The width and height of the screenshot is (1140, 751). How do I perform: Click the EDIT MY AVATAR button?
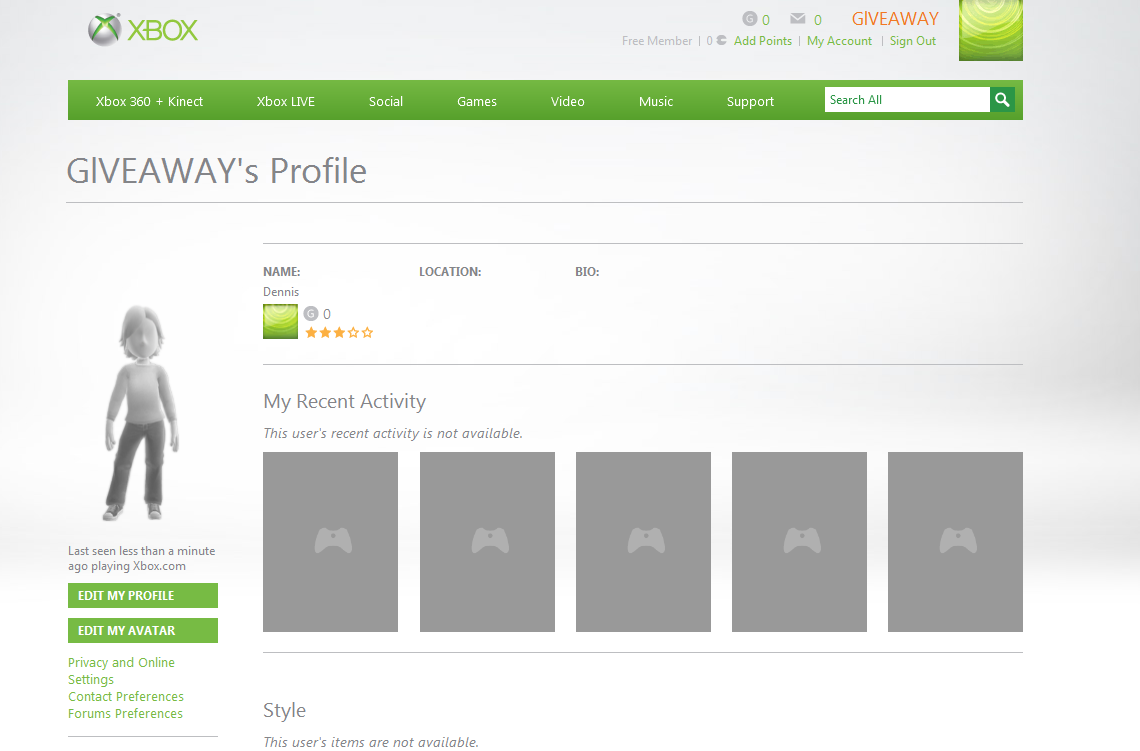[x=143, y=630]
